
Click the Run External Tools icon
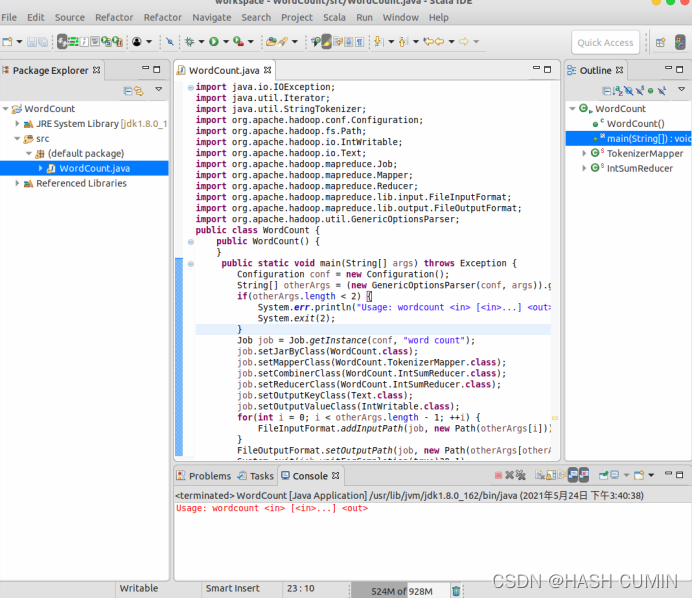pos(238,42)
